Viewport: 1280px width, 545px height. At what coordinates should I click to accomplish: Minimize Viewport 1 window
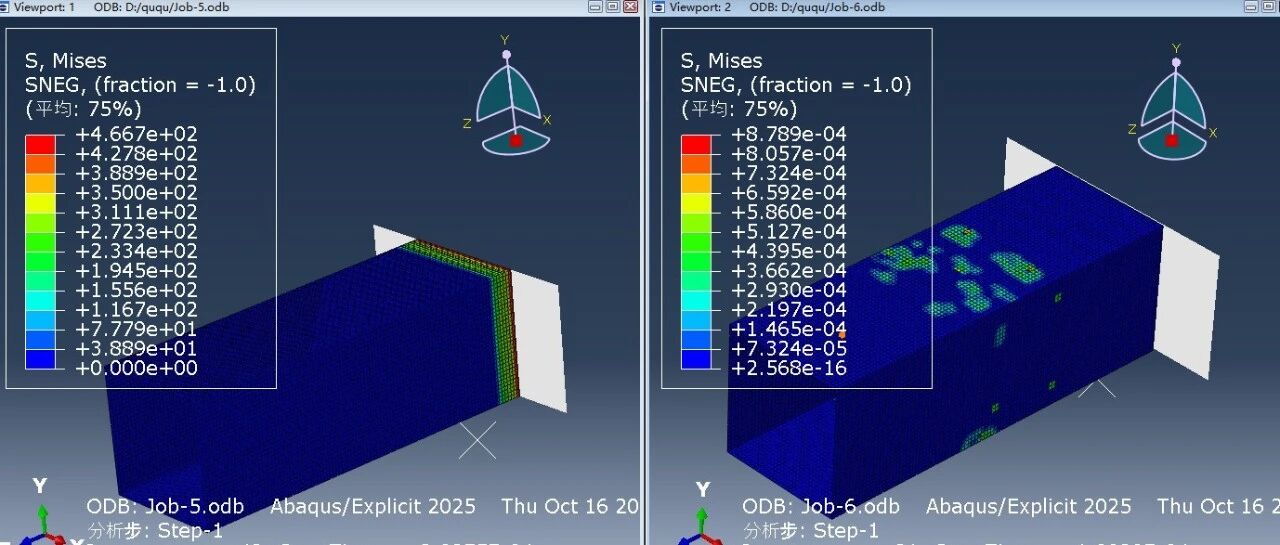tap(597, 6)
